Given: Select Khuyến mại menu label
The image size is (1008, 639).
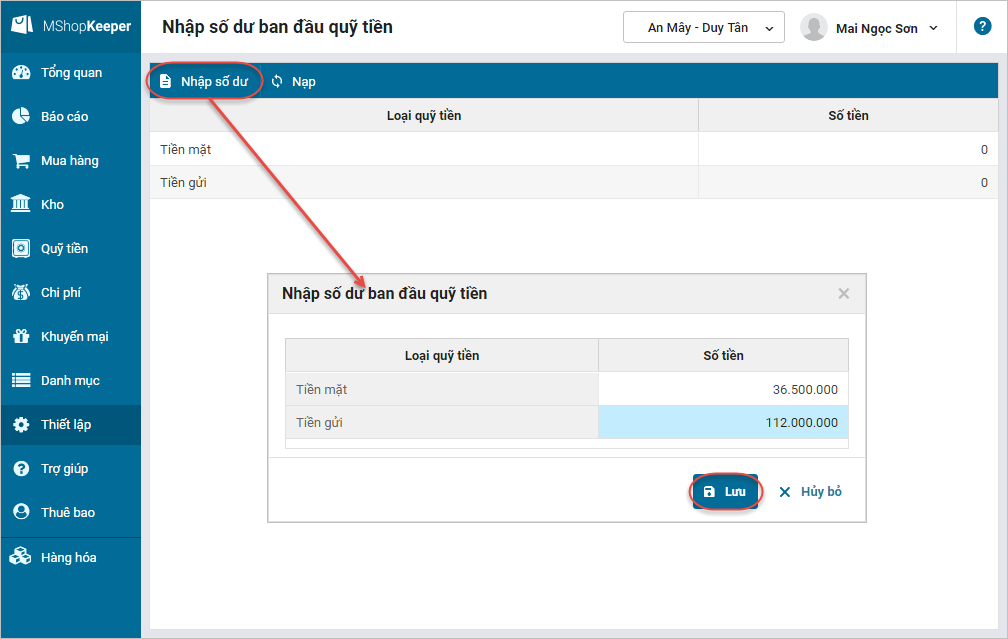Looking at the screenshot, I should tap(75, 336).
